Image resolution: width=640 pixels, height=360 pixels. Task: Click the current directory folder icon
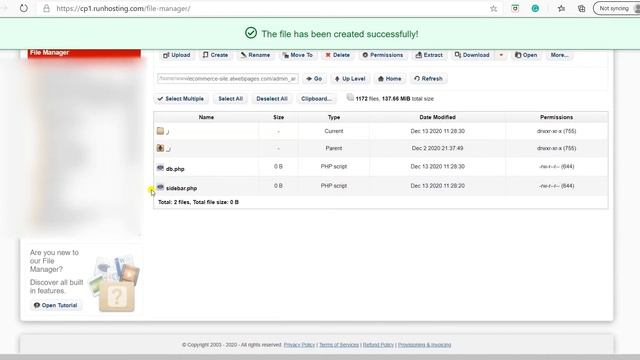pyautogui.click(x=160, y=131)
